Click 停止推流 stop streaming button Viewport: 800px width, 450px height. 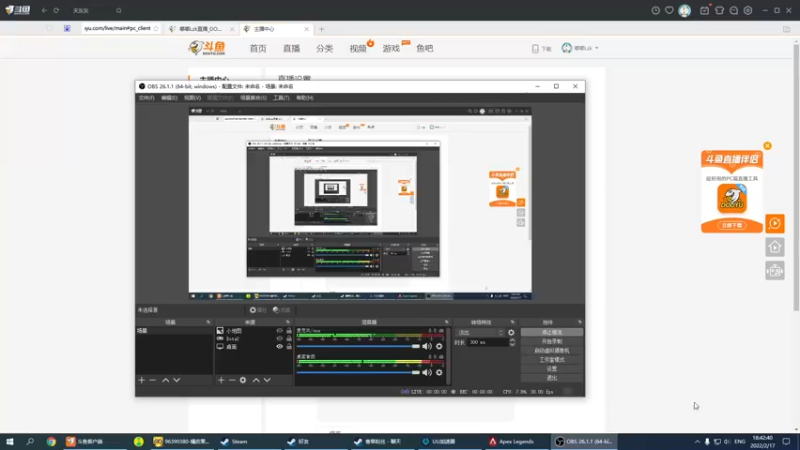tap(552, 332)
